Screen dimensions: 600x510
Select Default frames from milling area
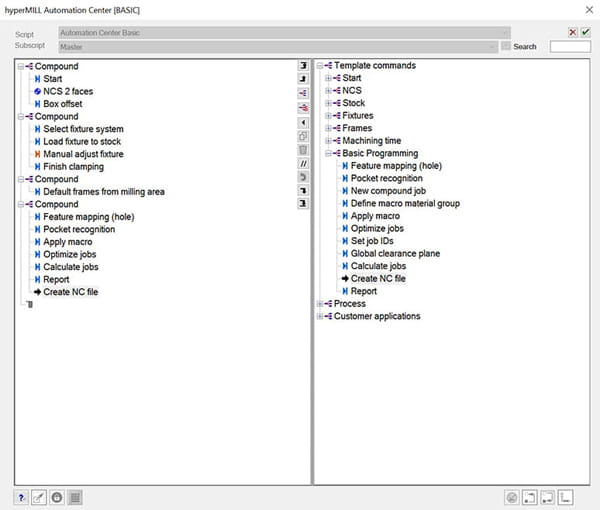tap(104, 192)
